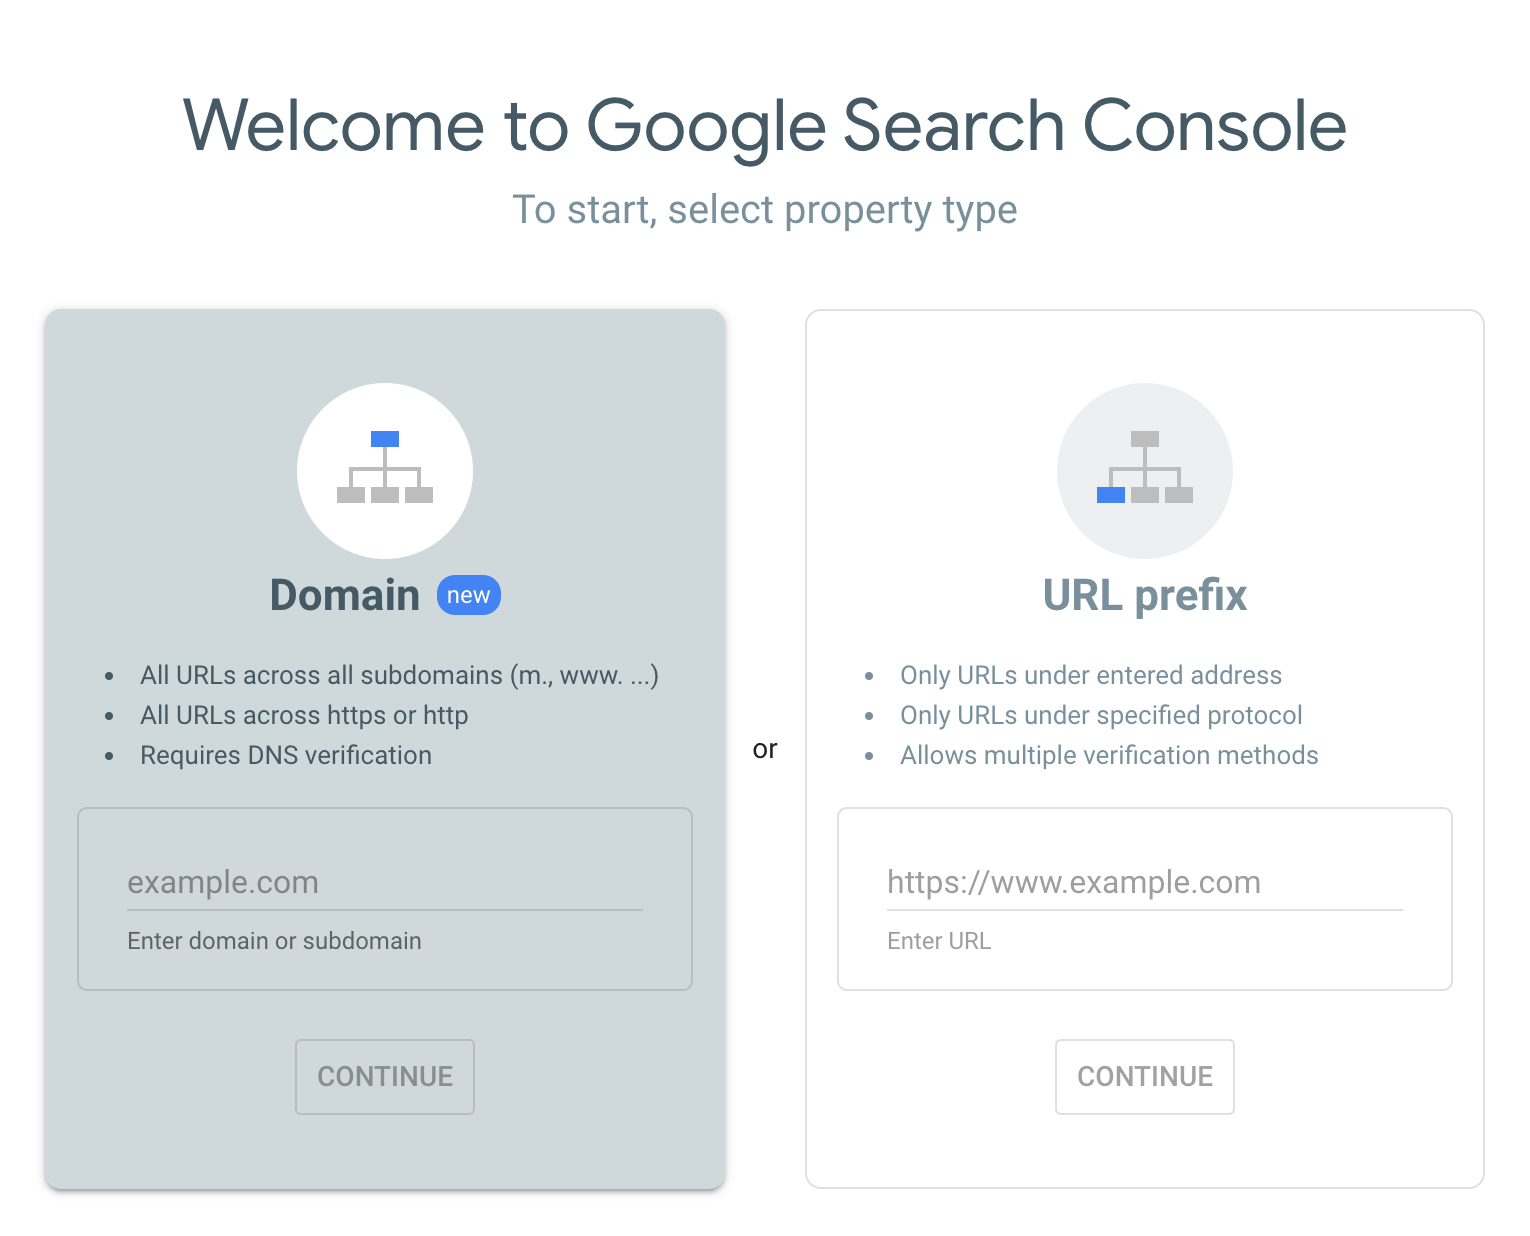
Task: Click the example.com domain input field
Action: pos(384,882)
